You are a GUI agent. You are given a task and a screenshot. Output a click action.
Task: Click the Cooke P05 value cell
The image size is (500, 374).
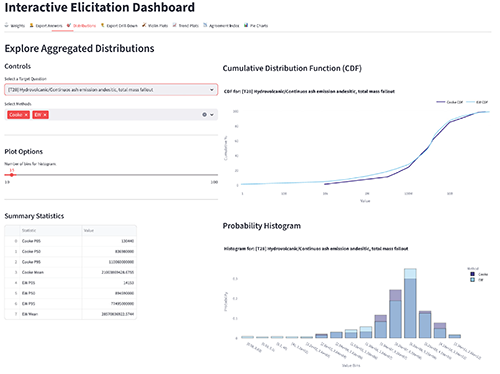click(109, 241)
